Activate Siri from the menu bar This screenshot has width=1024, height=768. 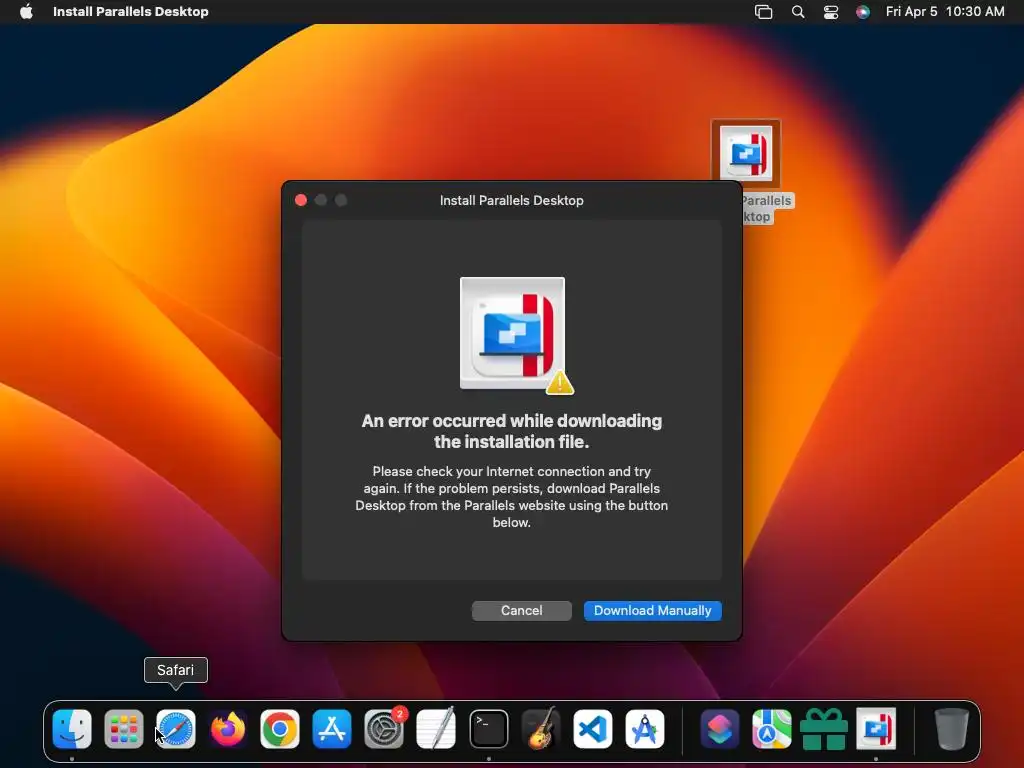(x=863, y=11)
